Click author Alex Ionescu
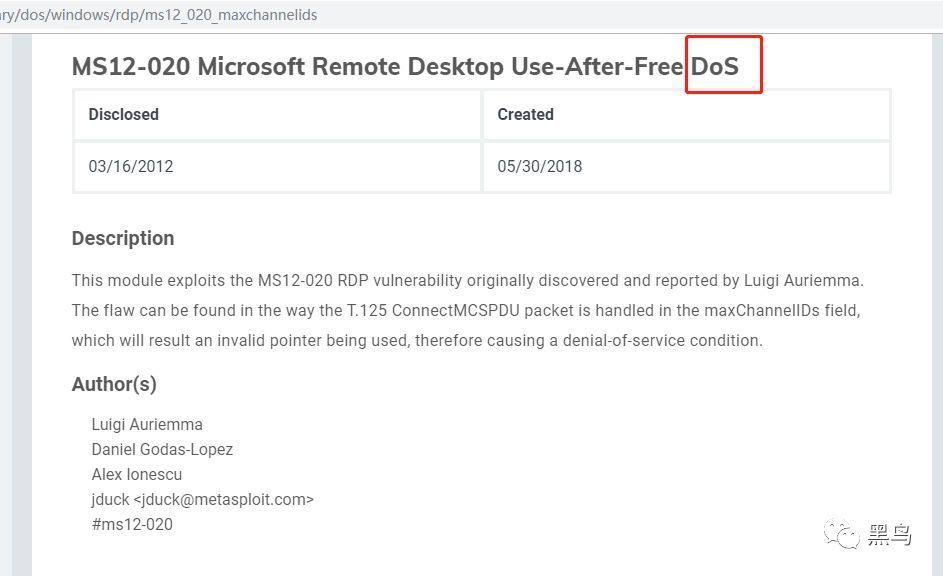The width and height of the screenshot is (943, 576). (x=137, y=474)
